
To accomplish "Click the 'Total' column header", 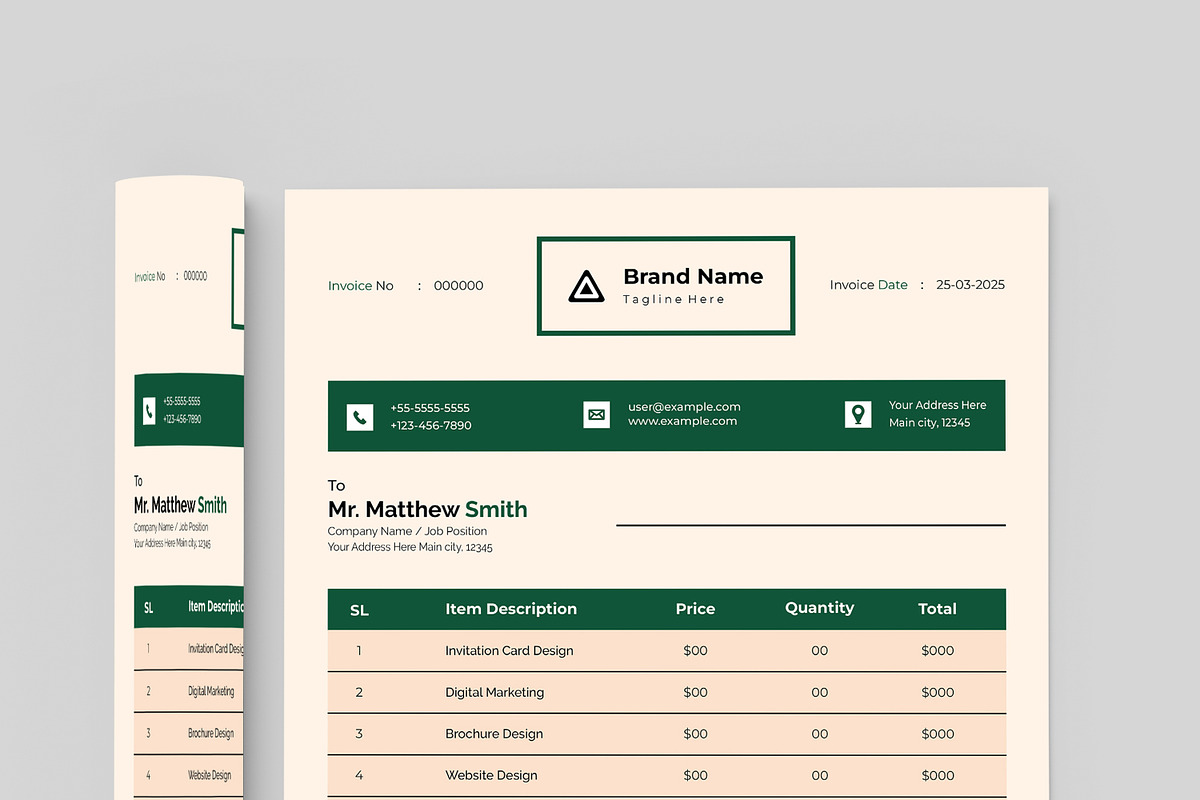I will [x=937, y=609].
